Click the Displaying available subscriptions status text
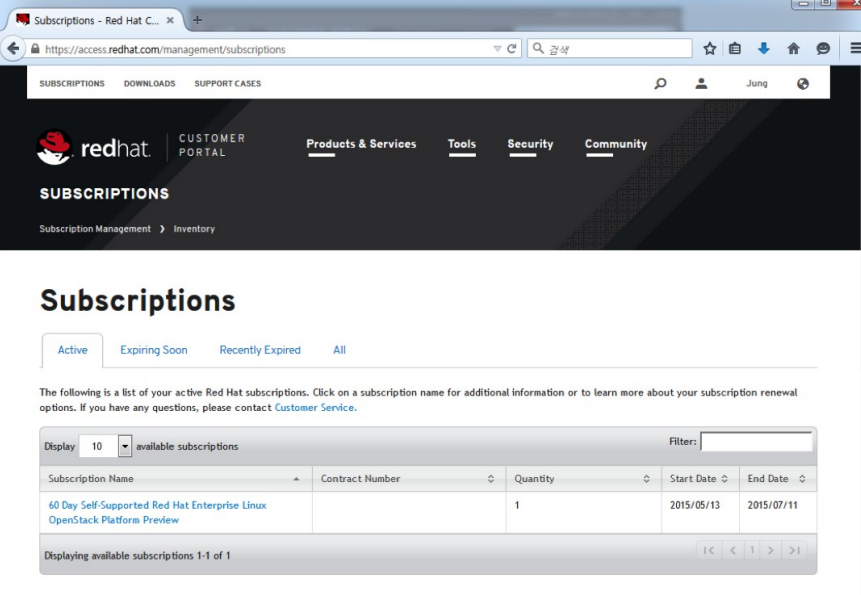Viewport: 861px width, 595px height. tap(137, 555)
